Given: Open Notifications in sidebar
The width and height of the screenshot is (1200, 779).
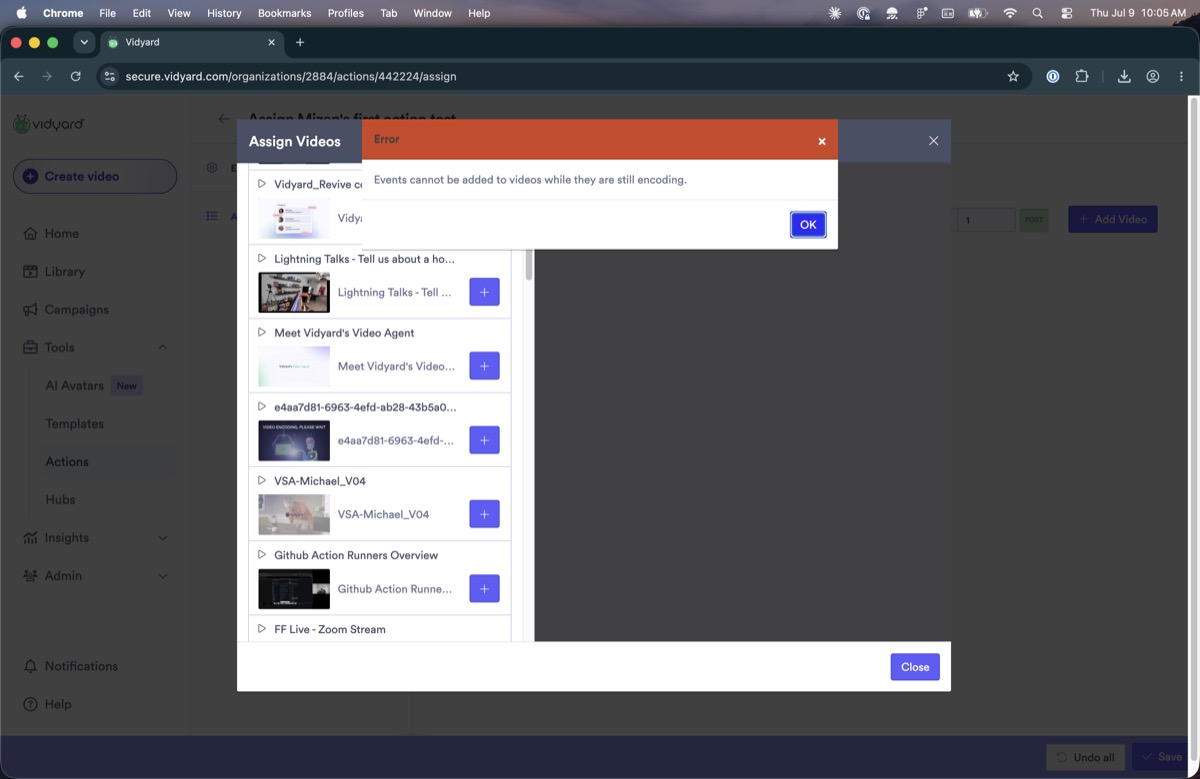Looking at the screenshot, I should [70, 666].
